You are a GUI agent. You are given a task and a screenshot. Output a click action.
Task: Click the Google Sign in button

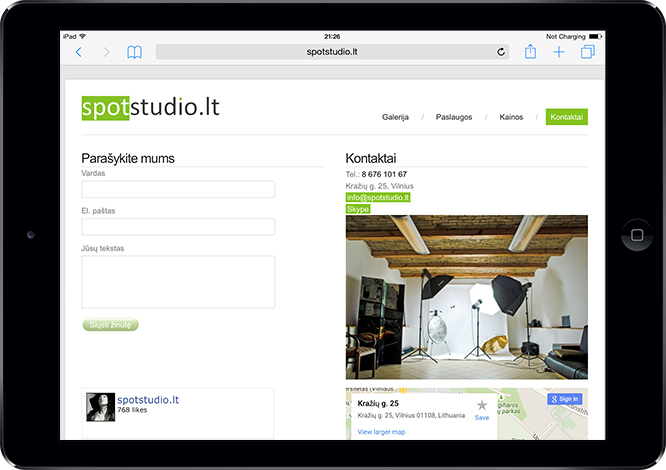click(x=564, y=399)
